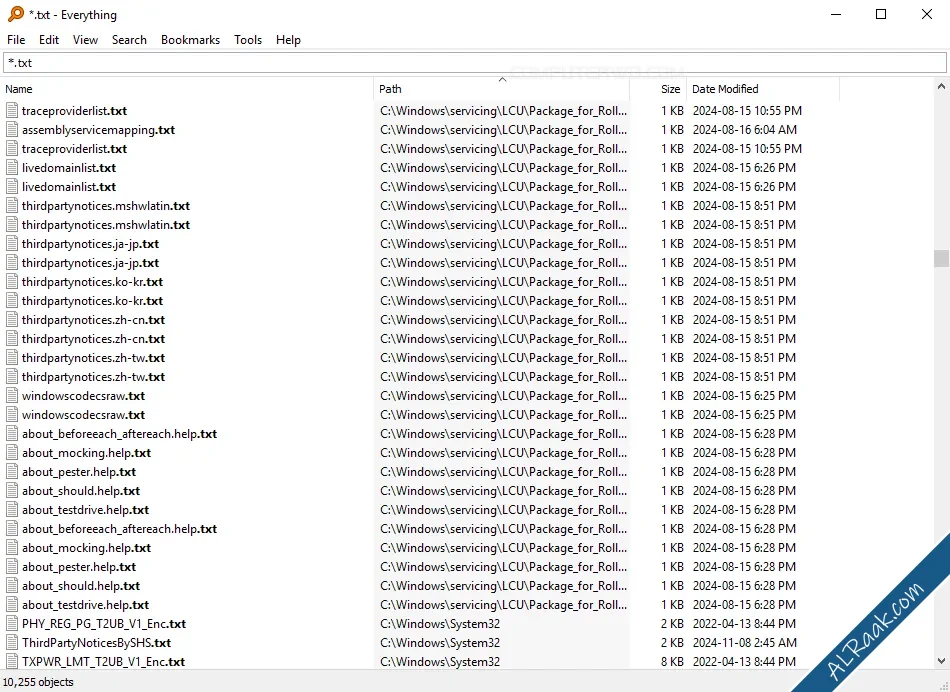Viewport: 950px width, 692px height.
Task: Open the File menu
Action: [16, 40]
